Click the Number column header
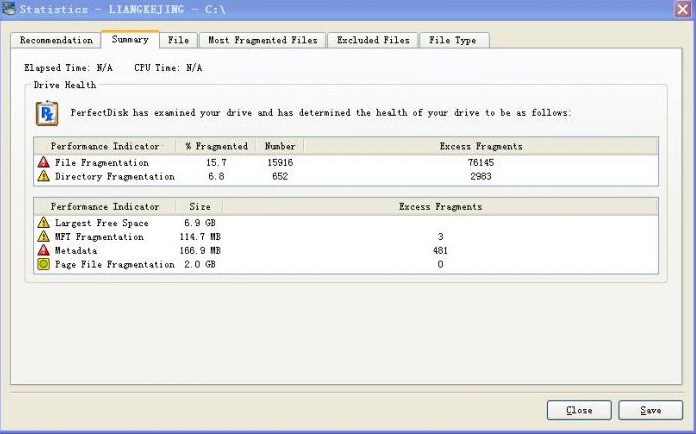Image resolution: width=696 pixels, height=434 pixels. [280, 146]
